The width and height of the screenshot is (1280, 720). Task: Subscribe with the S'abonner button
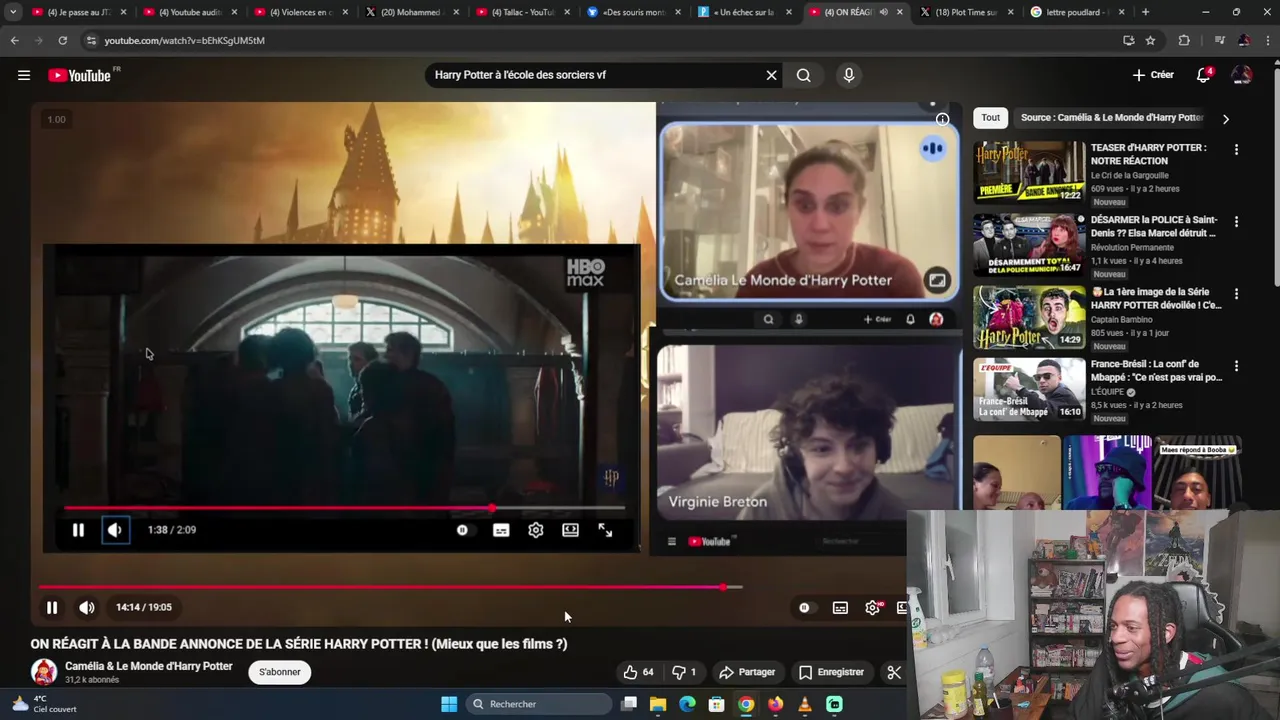[x=279, y=672]
